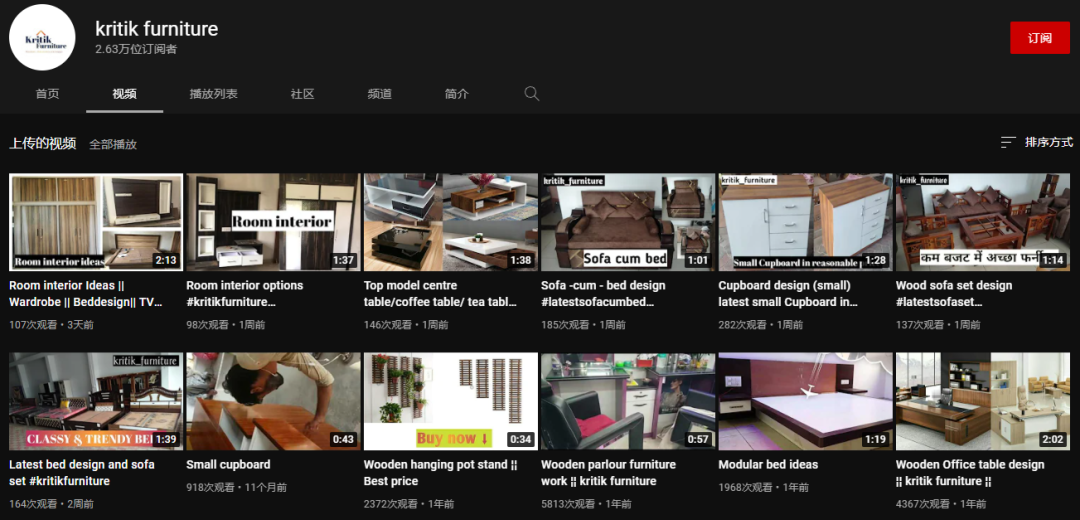Open the Wooden parlour furniture work thumbnail
The height and width of the screenshot is (520, 1080).
(627, 402)
